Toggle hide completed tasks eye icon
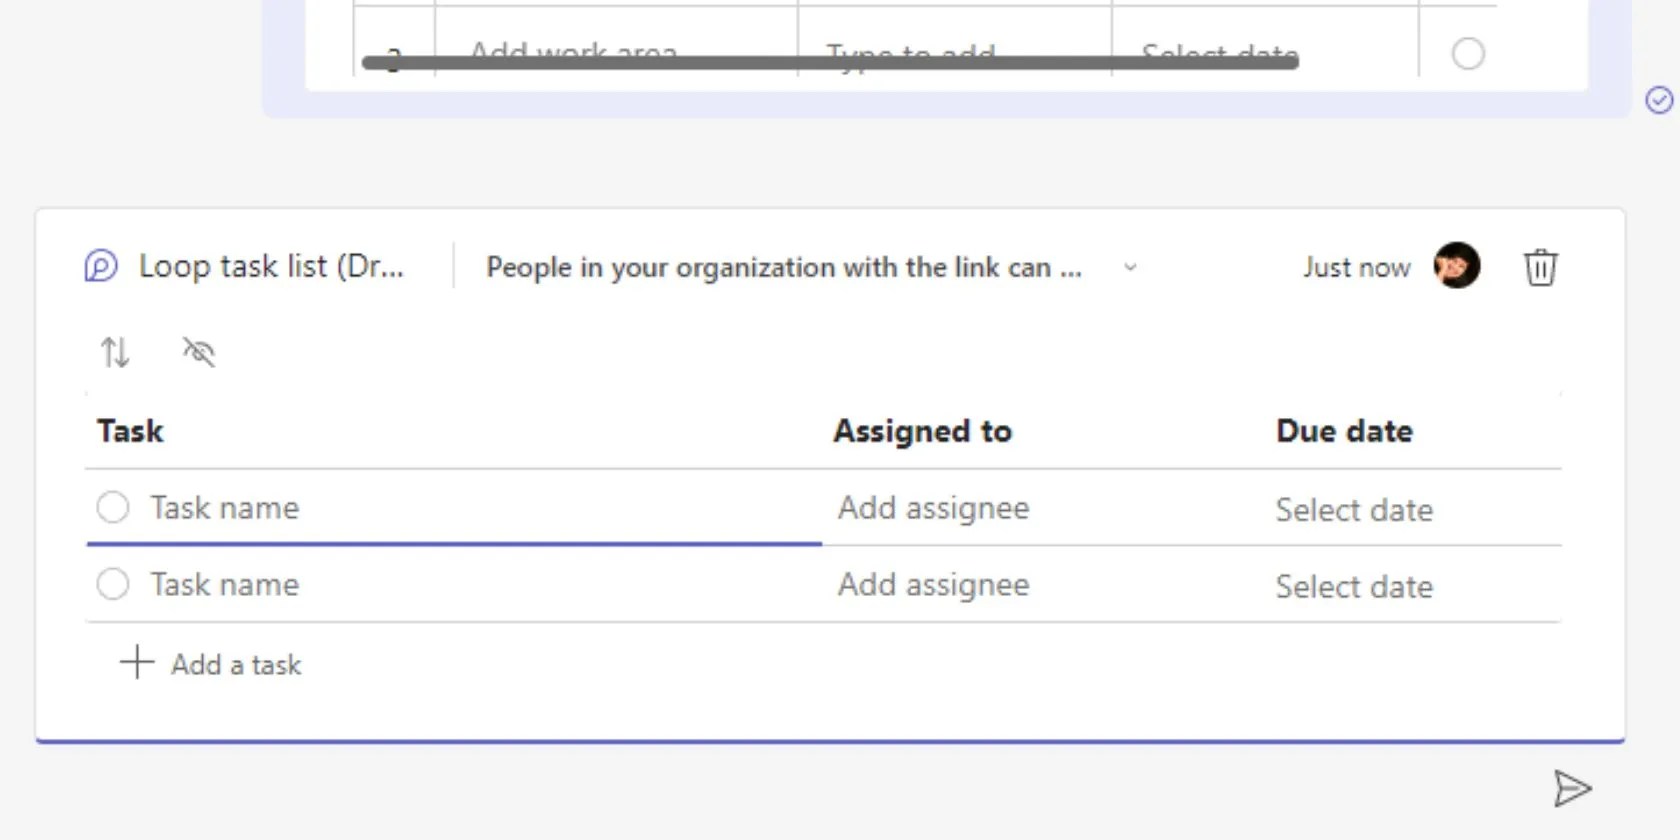Viewport: 1680px width, 840px height. point(199,352)
